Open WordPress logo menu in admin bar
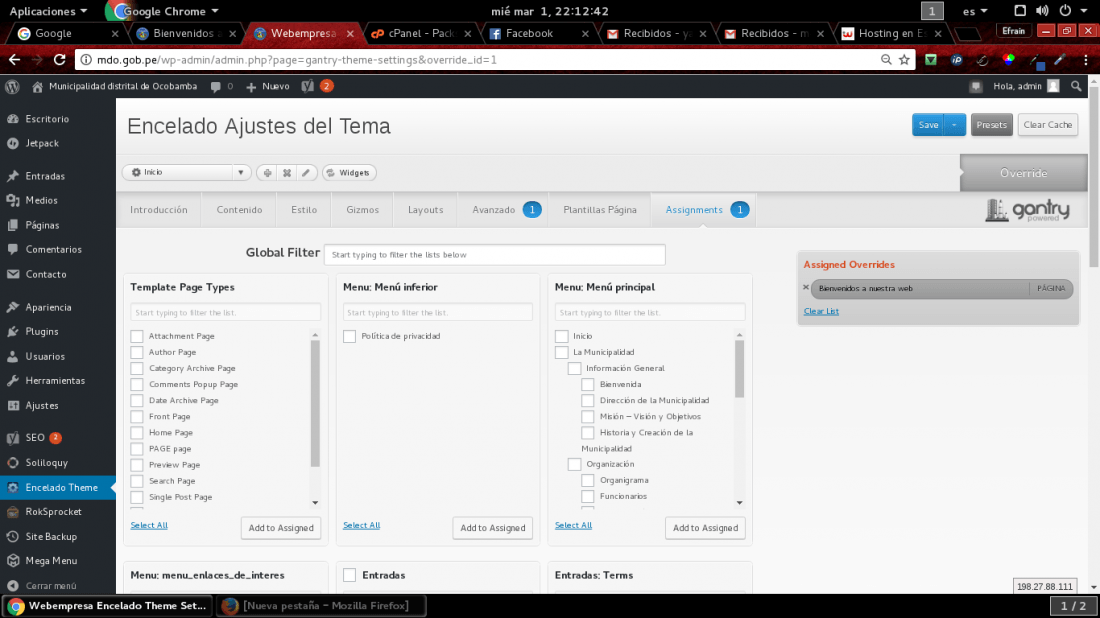The height and width of the screenshot is (618, 1100). [x=12, y=86]
